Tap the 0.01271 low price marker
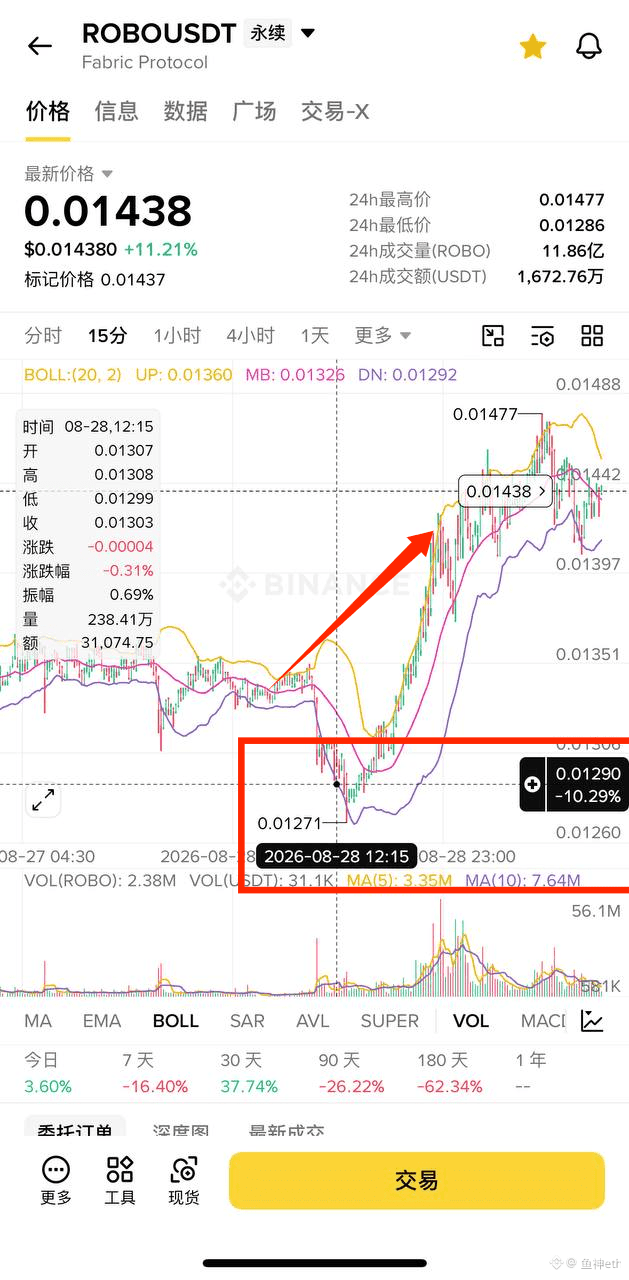Screen dimensions: 629x1280 click(x=290, y=824)
